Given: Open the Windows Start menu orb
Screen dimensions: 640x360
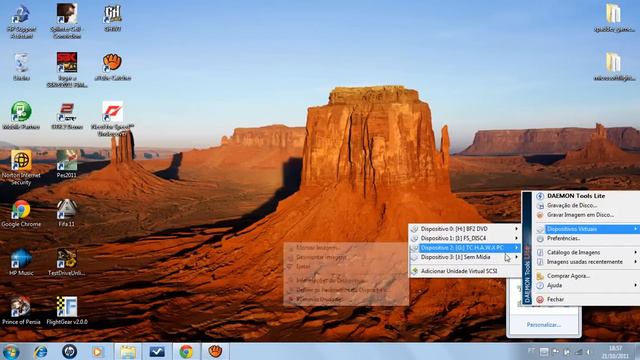Looking at the screenshot, I should [x=11, y=352].
